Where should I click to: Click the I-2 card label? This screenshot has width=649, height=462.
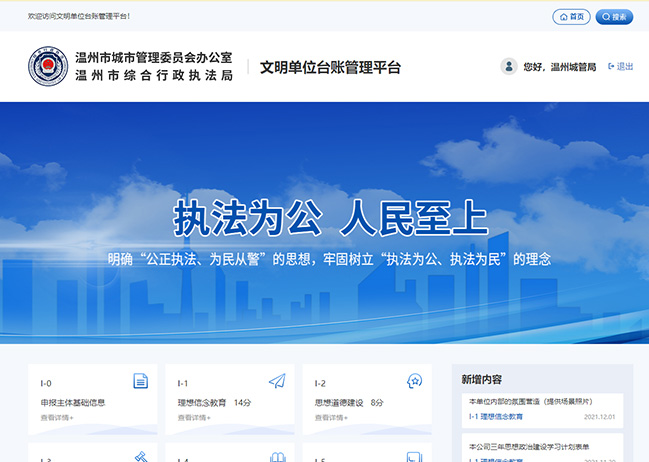320,383
